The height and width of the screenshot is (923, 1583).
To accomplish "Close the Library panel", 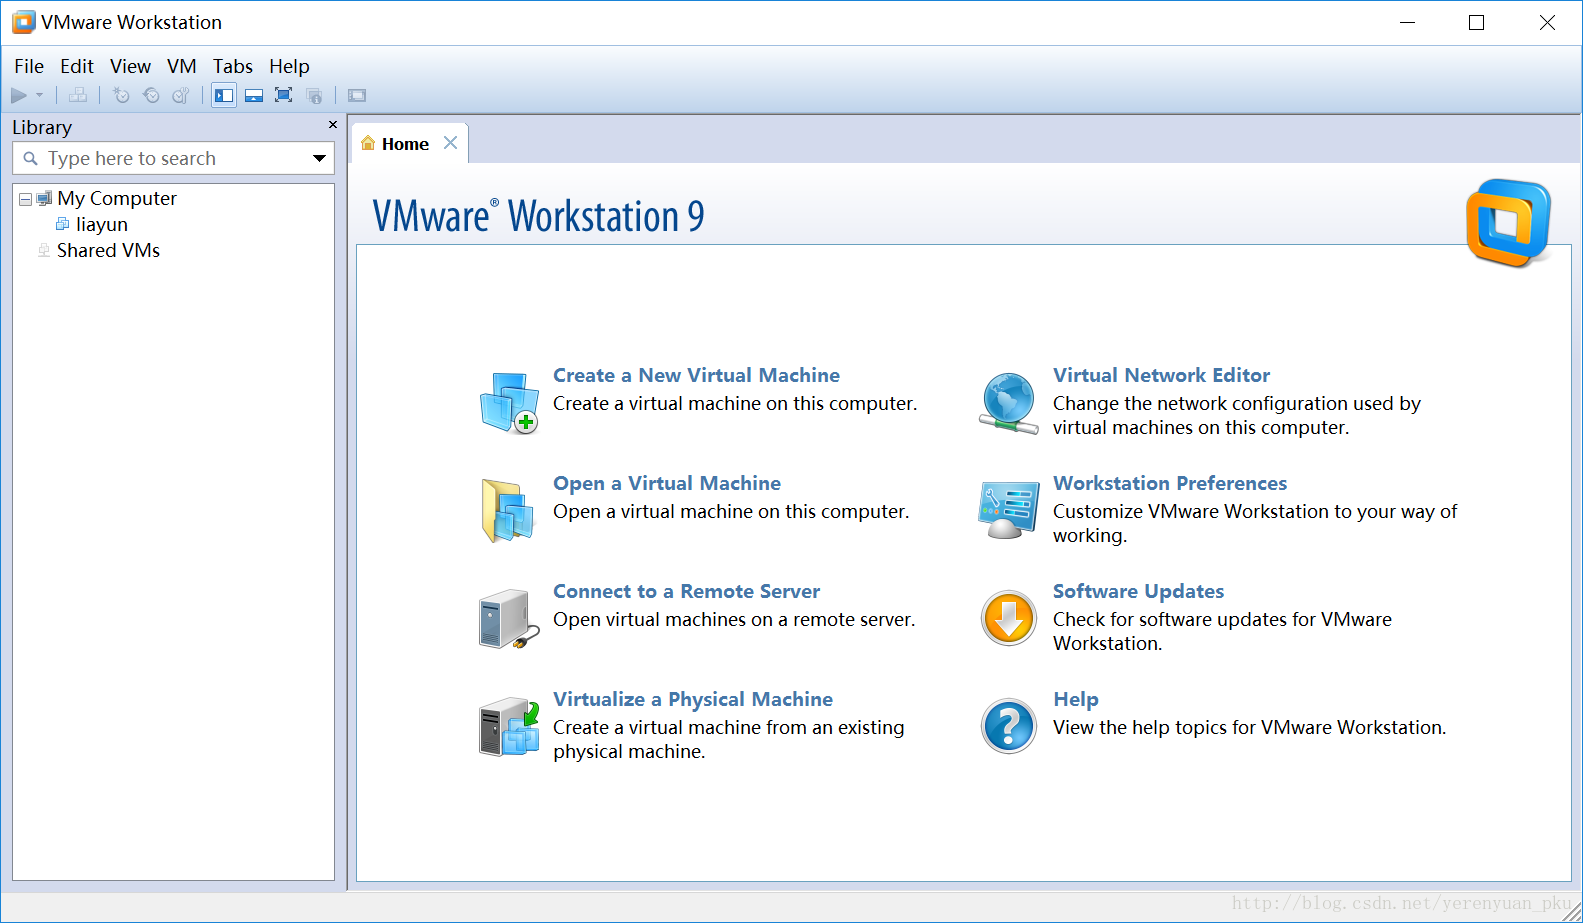I will [x=333, y=125].
